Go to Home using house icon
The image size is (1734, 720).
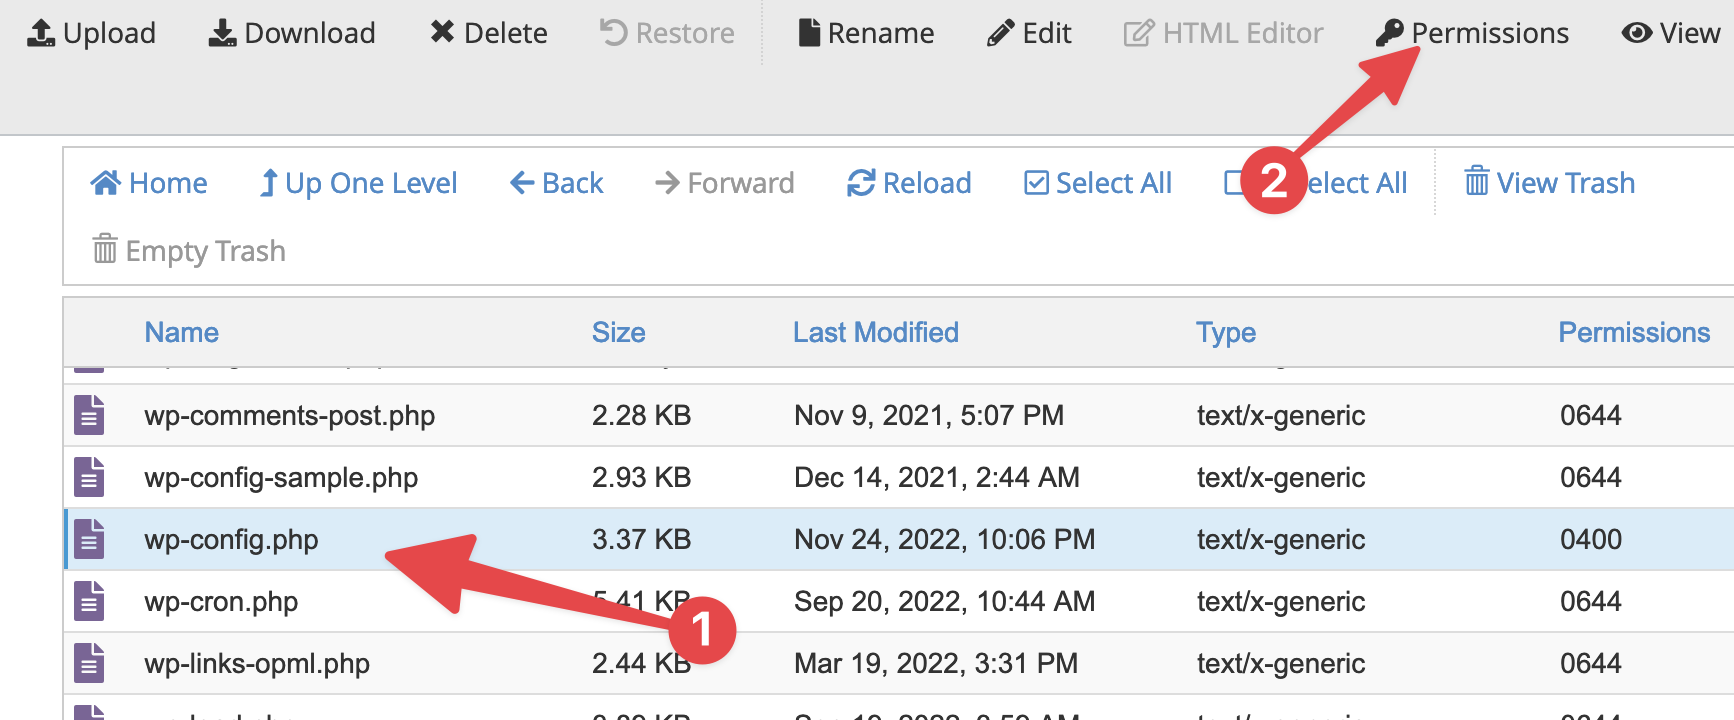[105, 183]
